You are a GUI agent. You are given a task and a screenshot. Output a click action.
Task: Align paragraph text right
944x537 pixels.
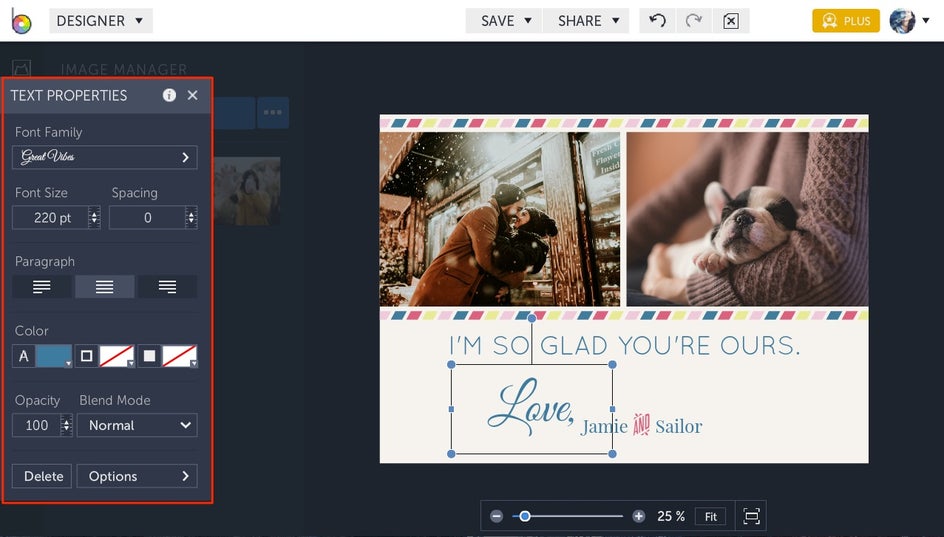167,287
